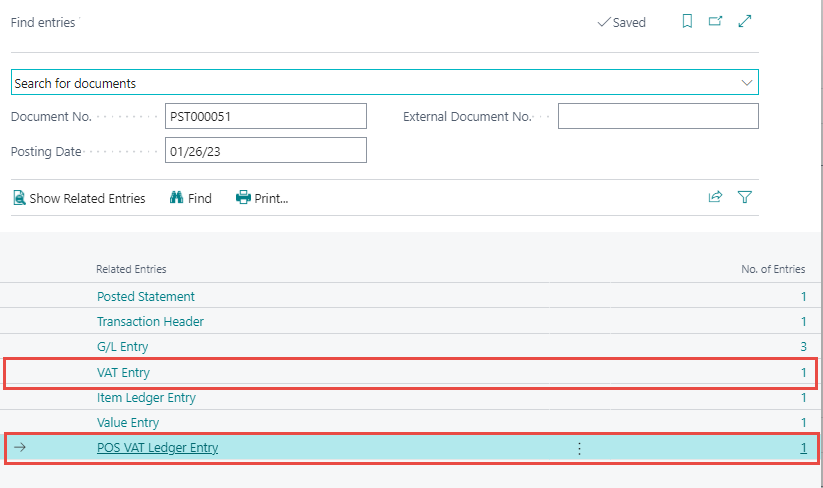Screen dimensions: 823x488
Task: Click the G/L Entry count of 3
Action: click(x=802, y=347)
